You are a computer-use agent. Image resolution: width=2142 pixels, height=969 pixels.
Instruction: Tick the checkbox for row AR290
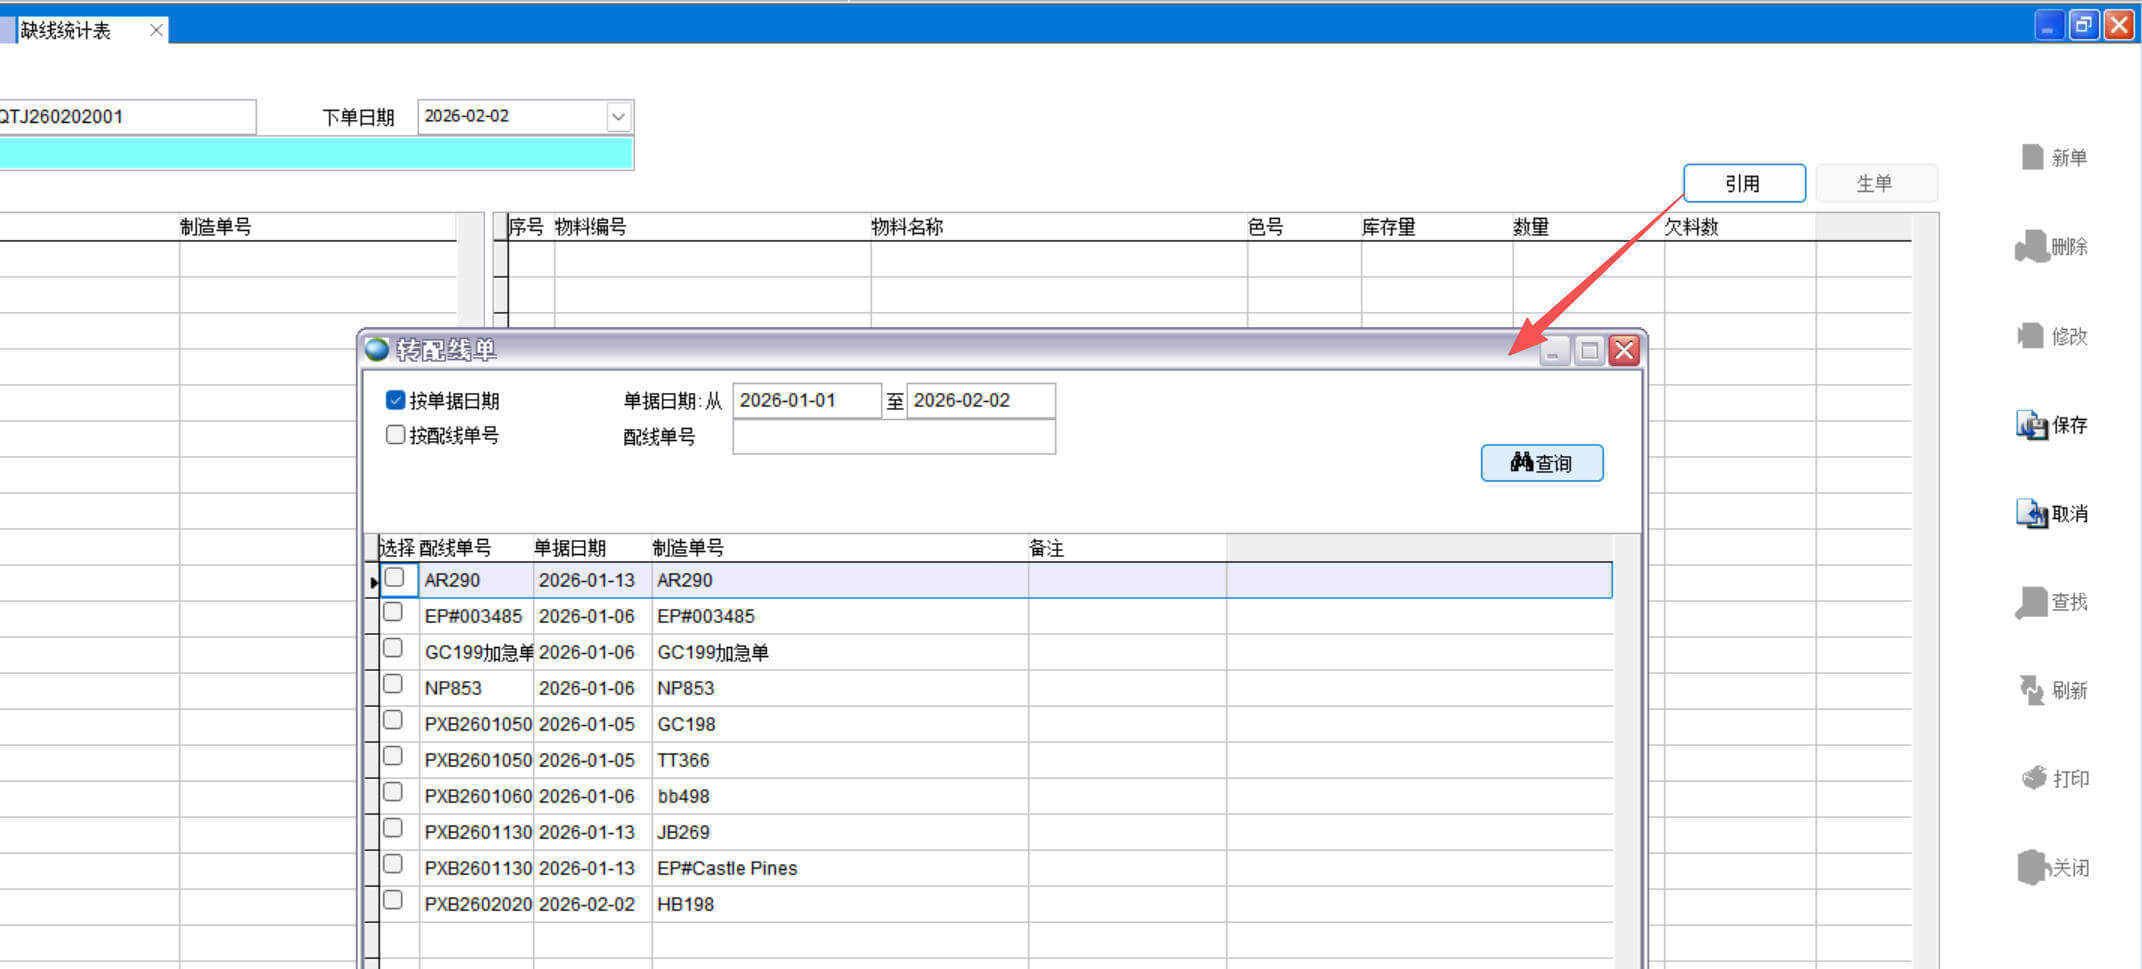click(x=394, y=578)
